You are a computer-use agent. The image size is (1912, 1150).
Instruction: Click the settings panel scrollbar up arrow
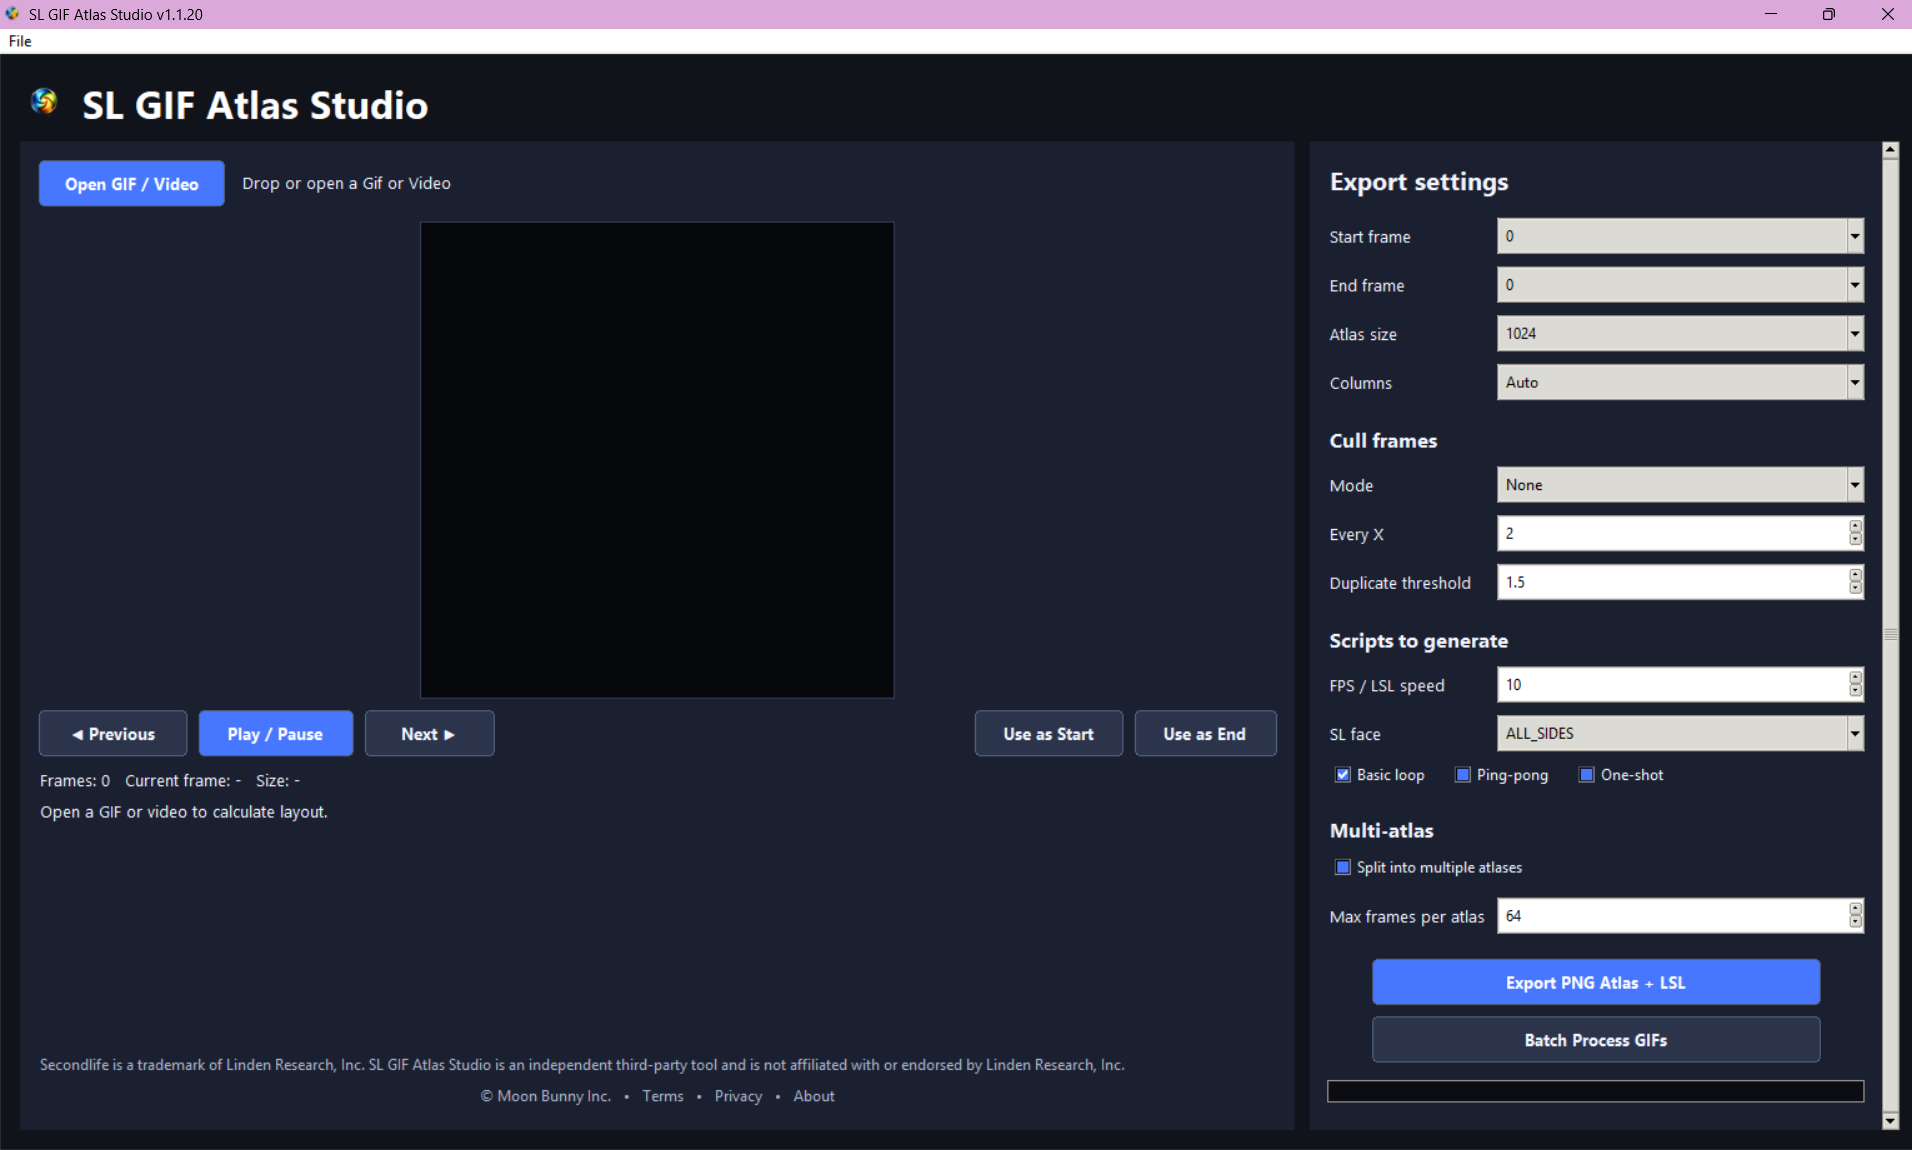point(1890,150)
